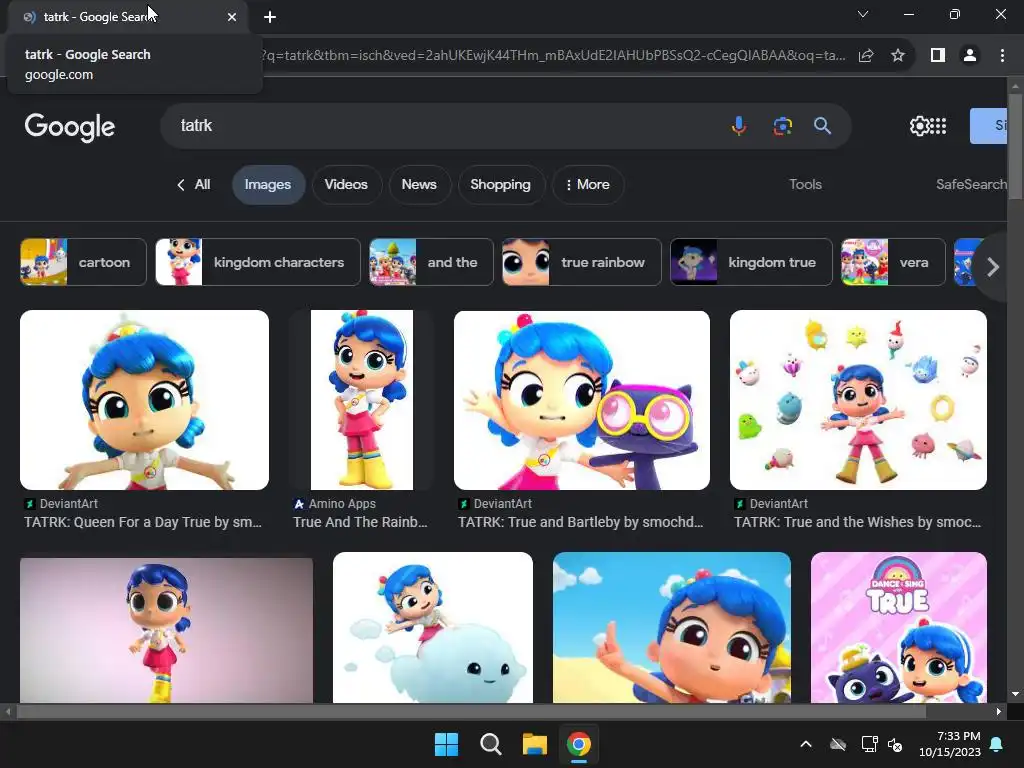This screenshot has height=768, width=1024.
Task: Open Google Lens image search
Action: pyautogui.click(x=782, y=125)
